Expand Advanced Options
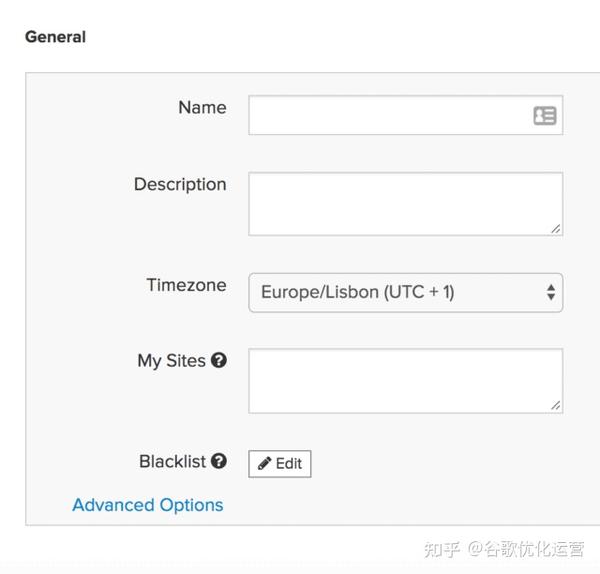600x574 pixels. click(148, 505)
